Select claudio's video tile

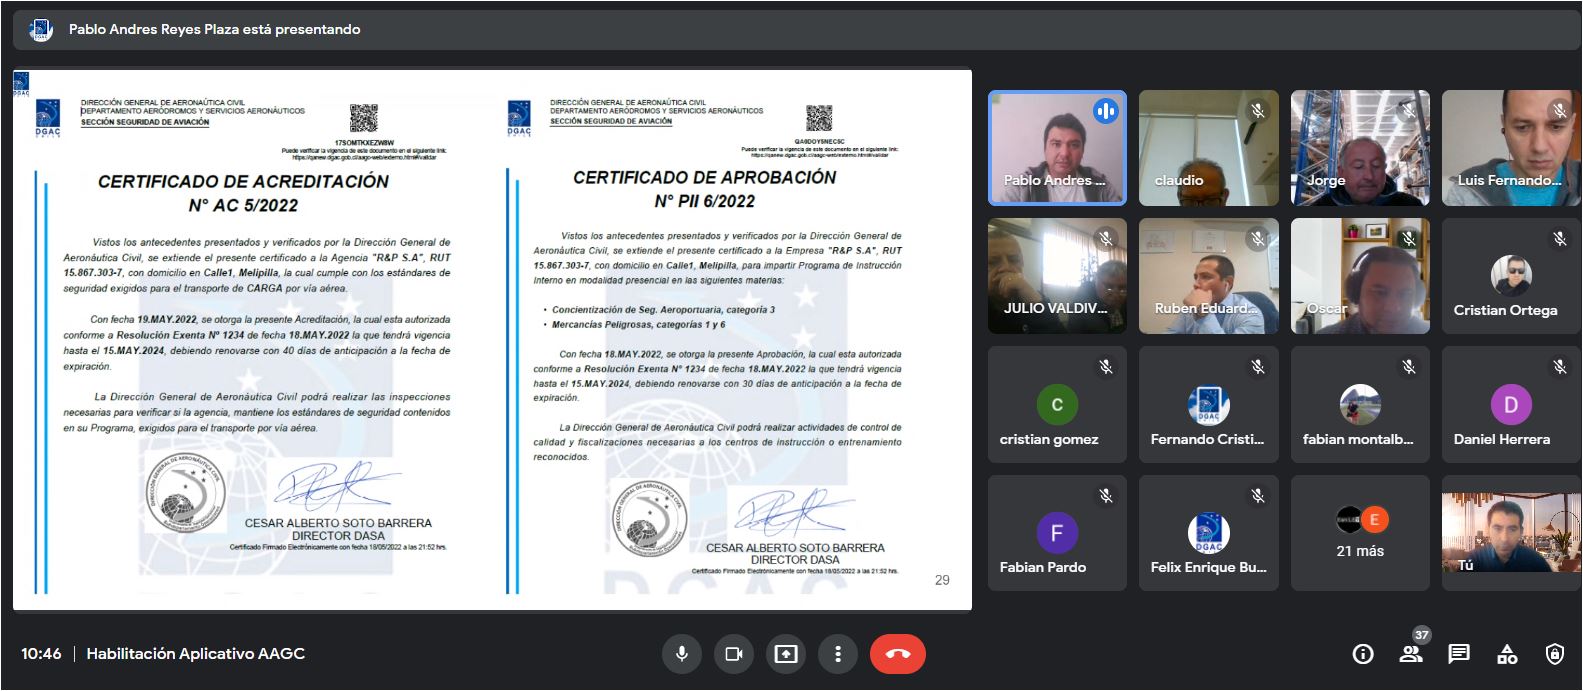[1209, 148]
